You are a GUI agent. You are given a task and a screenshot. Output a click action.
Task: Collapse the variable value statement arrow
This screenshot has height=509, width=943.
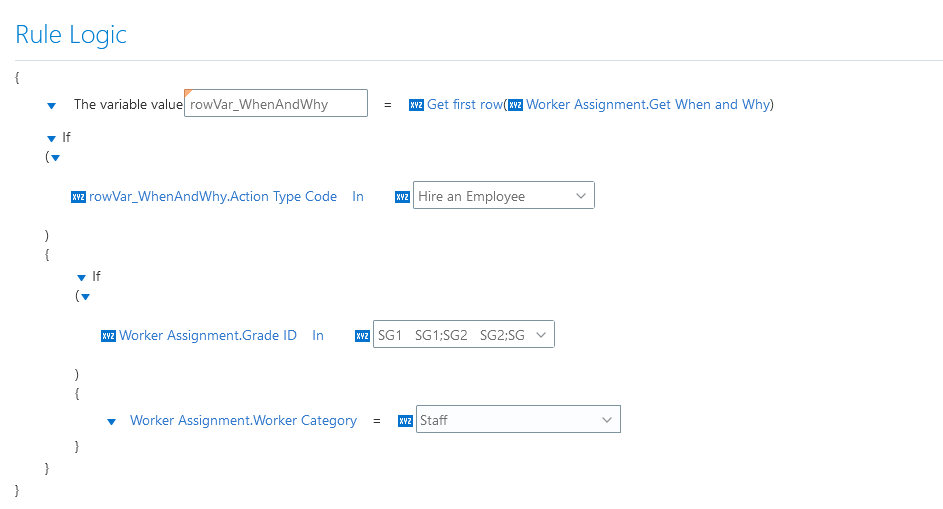pyautogui.click(x=52, y=106)
